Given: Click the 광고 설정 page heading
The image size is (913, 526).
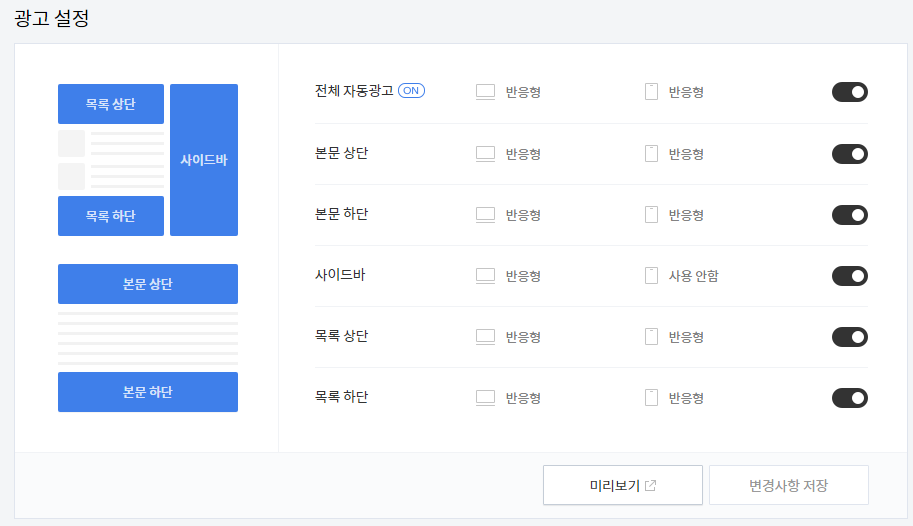Looking at the screenshot, I should tap(51, 18).
